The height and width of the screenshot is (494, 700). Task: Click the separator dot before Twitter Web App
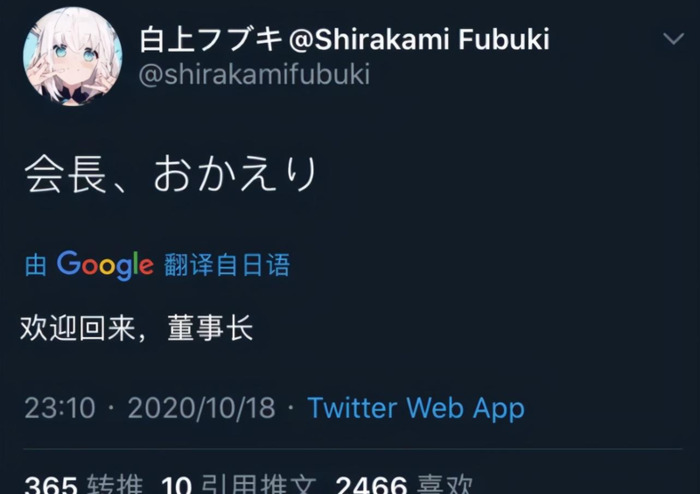[x=290, y=409]
